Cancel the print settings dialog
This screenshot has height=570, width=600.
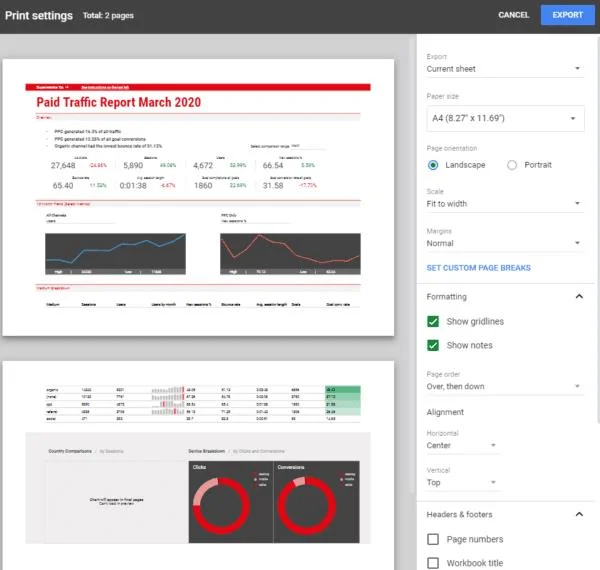513,15
